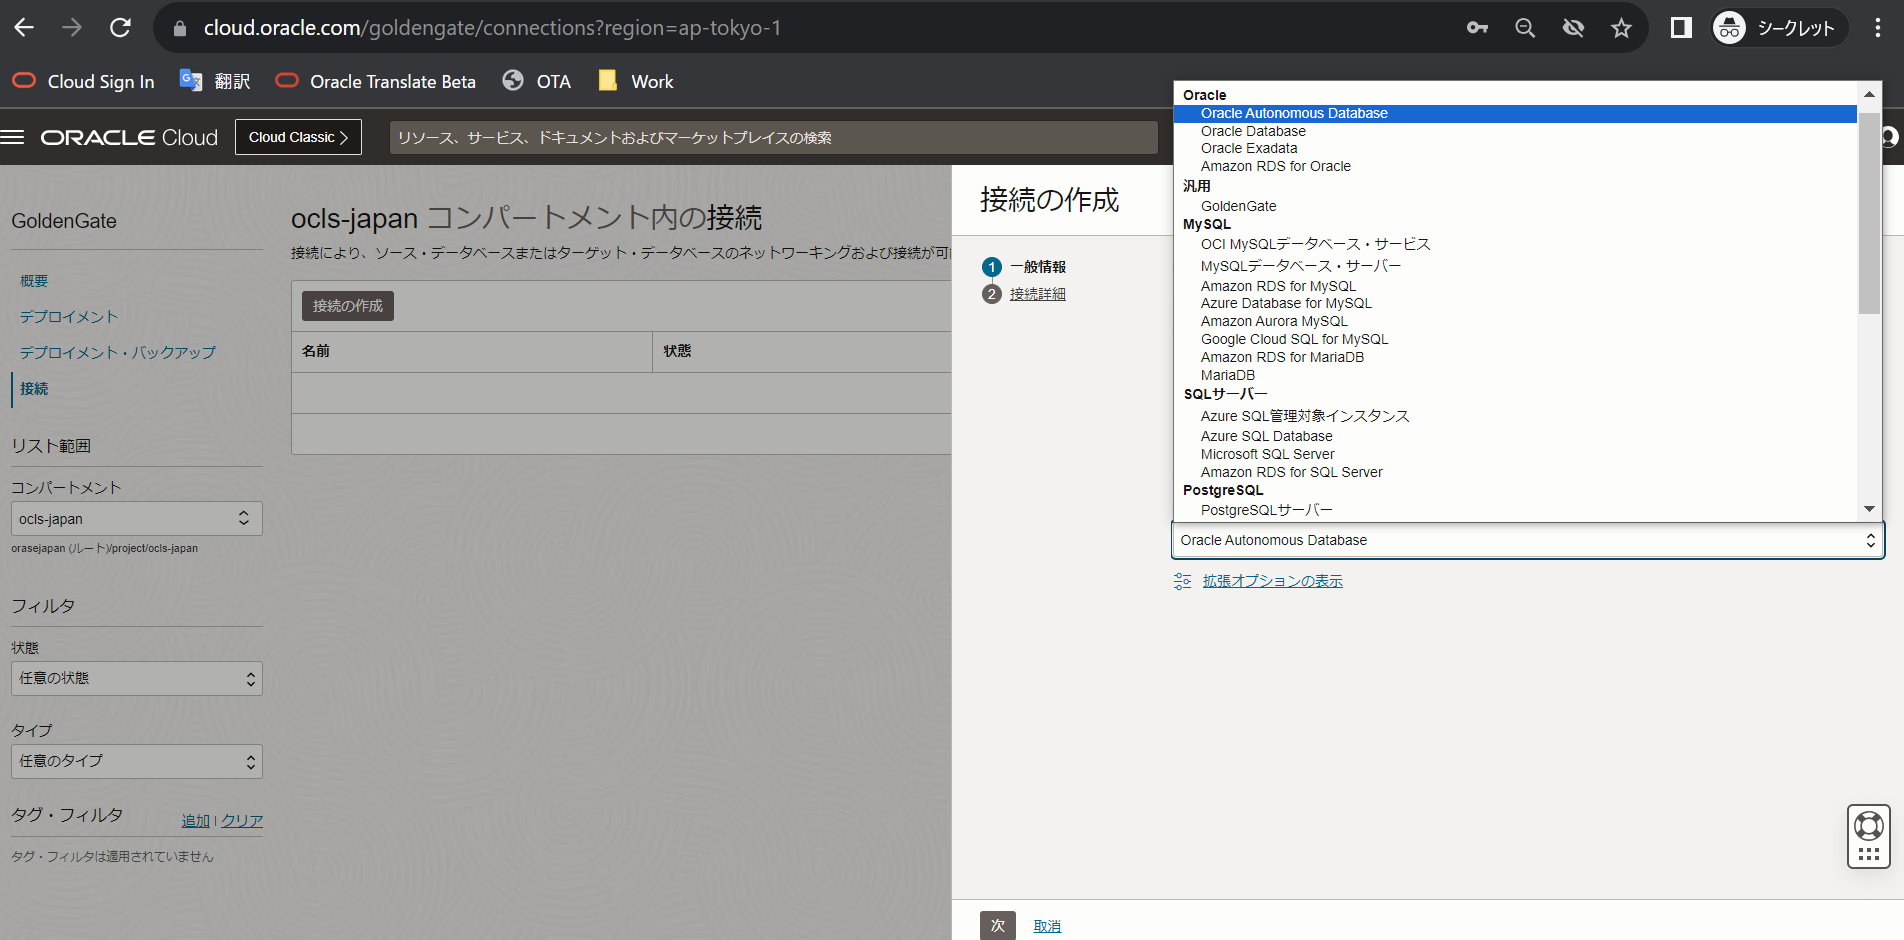The image size is (1904, 940).
Task: Open the 任意のタイプ type filter dropdown
Action: pyautogui.click(x=136, y=761)
